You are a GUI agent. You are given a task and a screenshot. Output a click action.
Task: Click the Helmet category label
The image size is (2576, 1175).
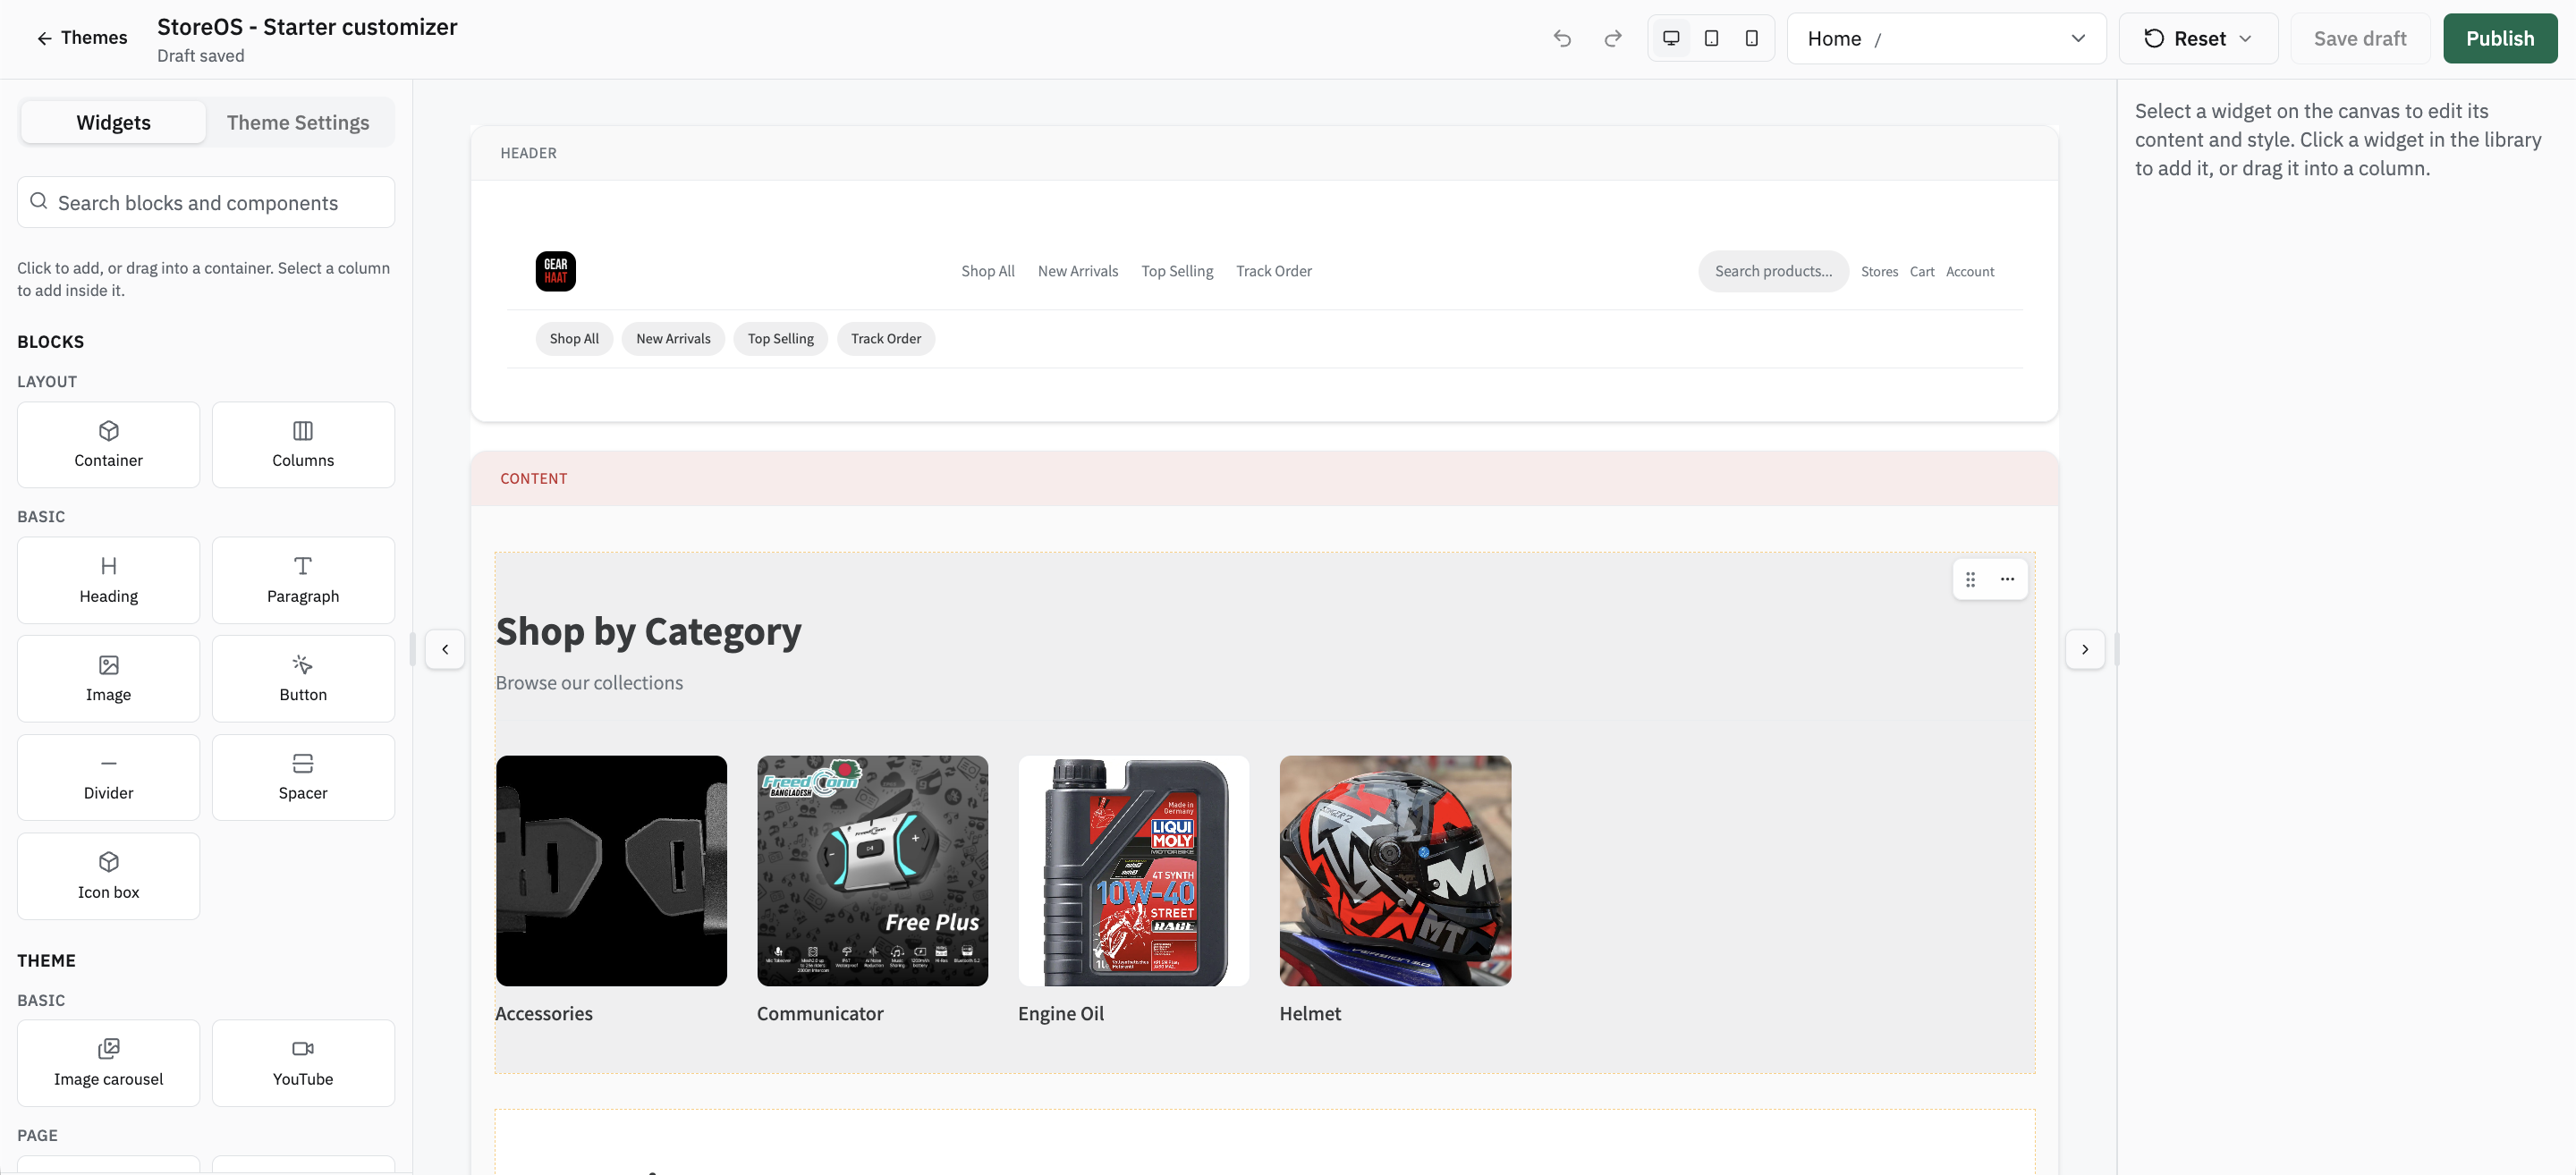[1310, 1014]
